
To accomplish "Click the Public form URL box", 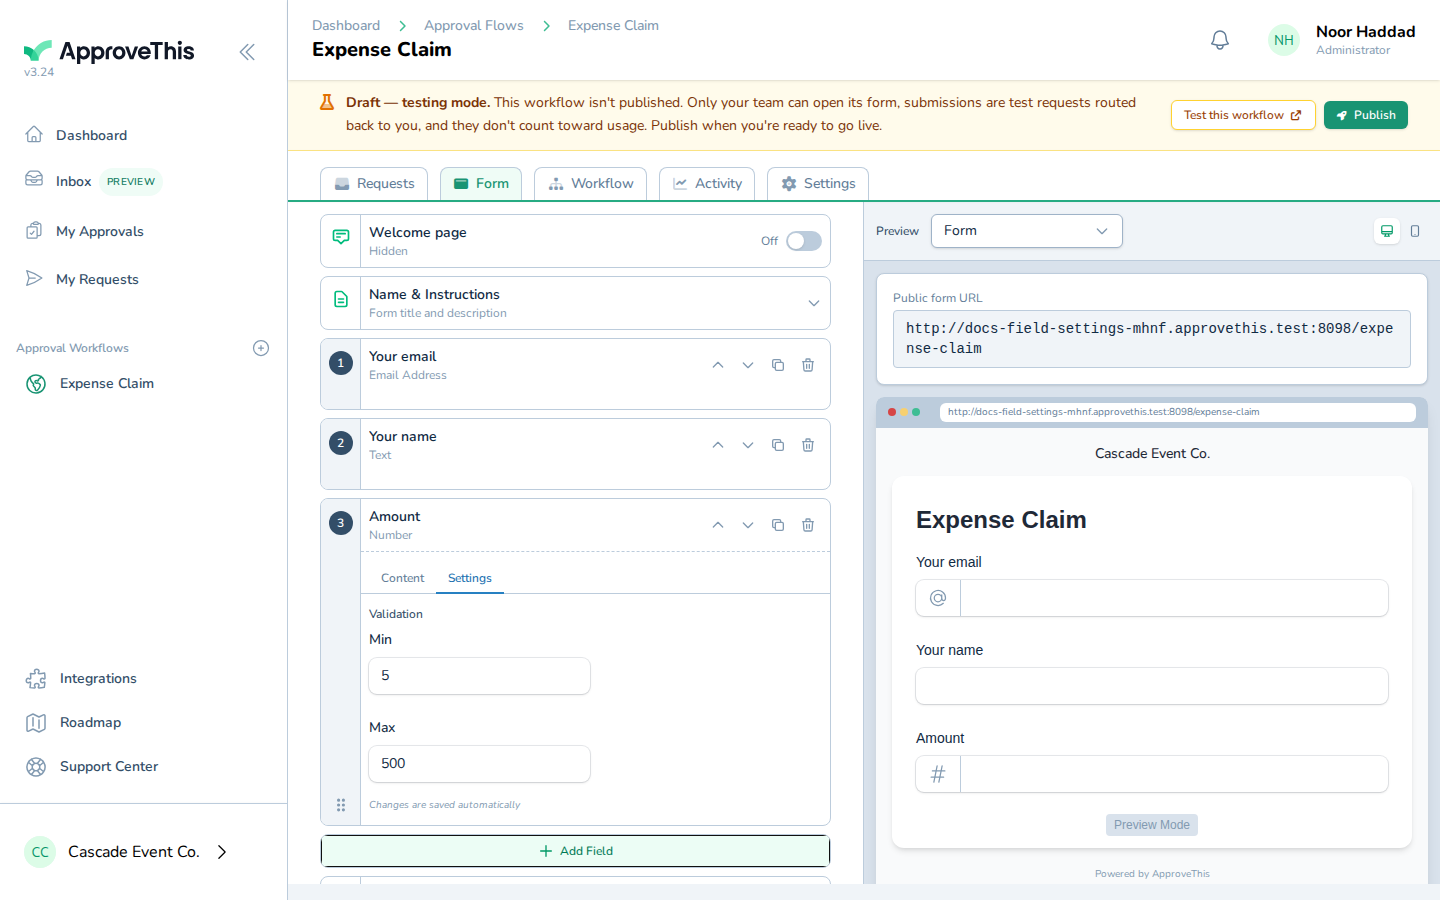I will click(x=1152, y=339).
